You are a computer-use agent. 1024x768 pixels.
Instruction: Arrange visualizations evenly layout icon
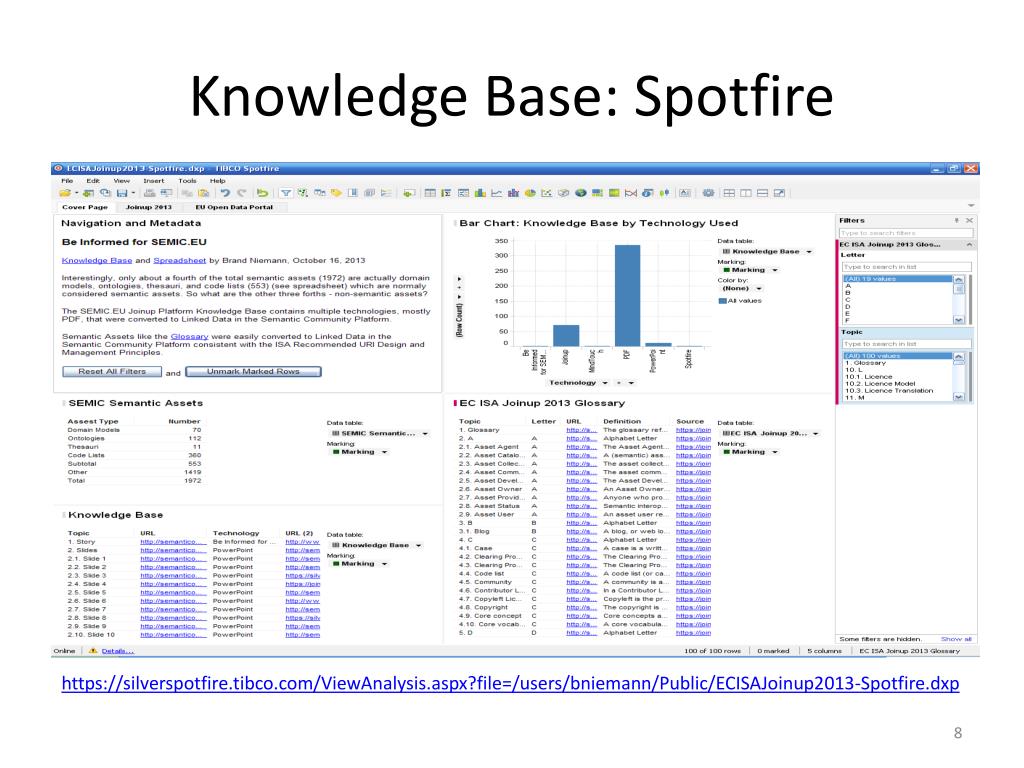(x=729, y=193)
